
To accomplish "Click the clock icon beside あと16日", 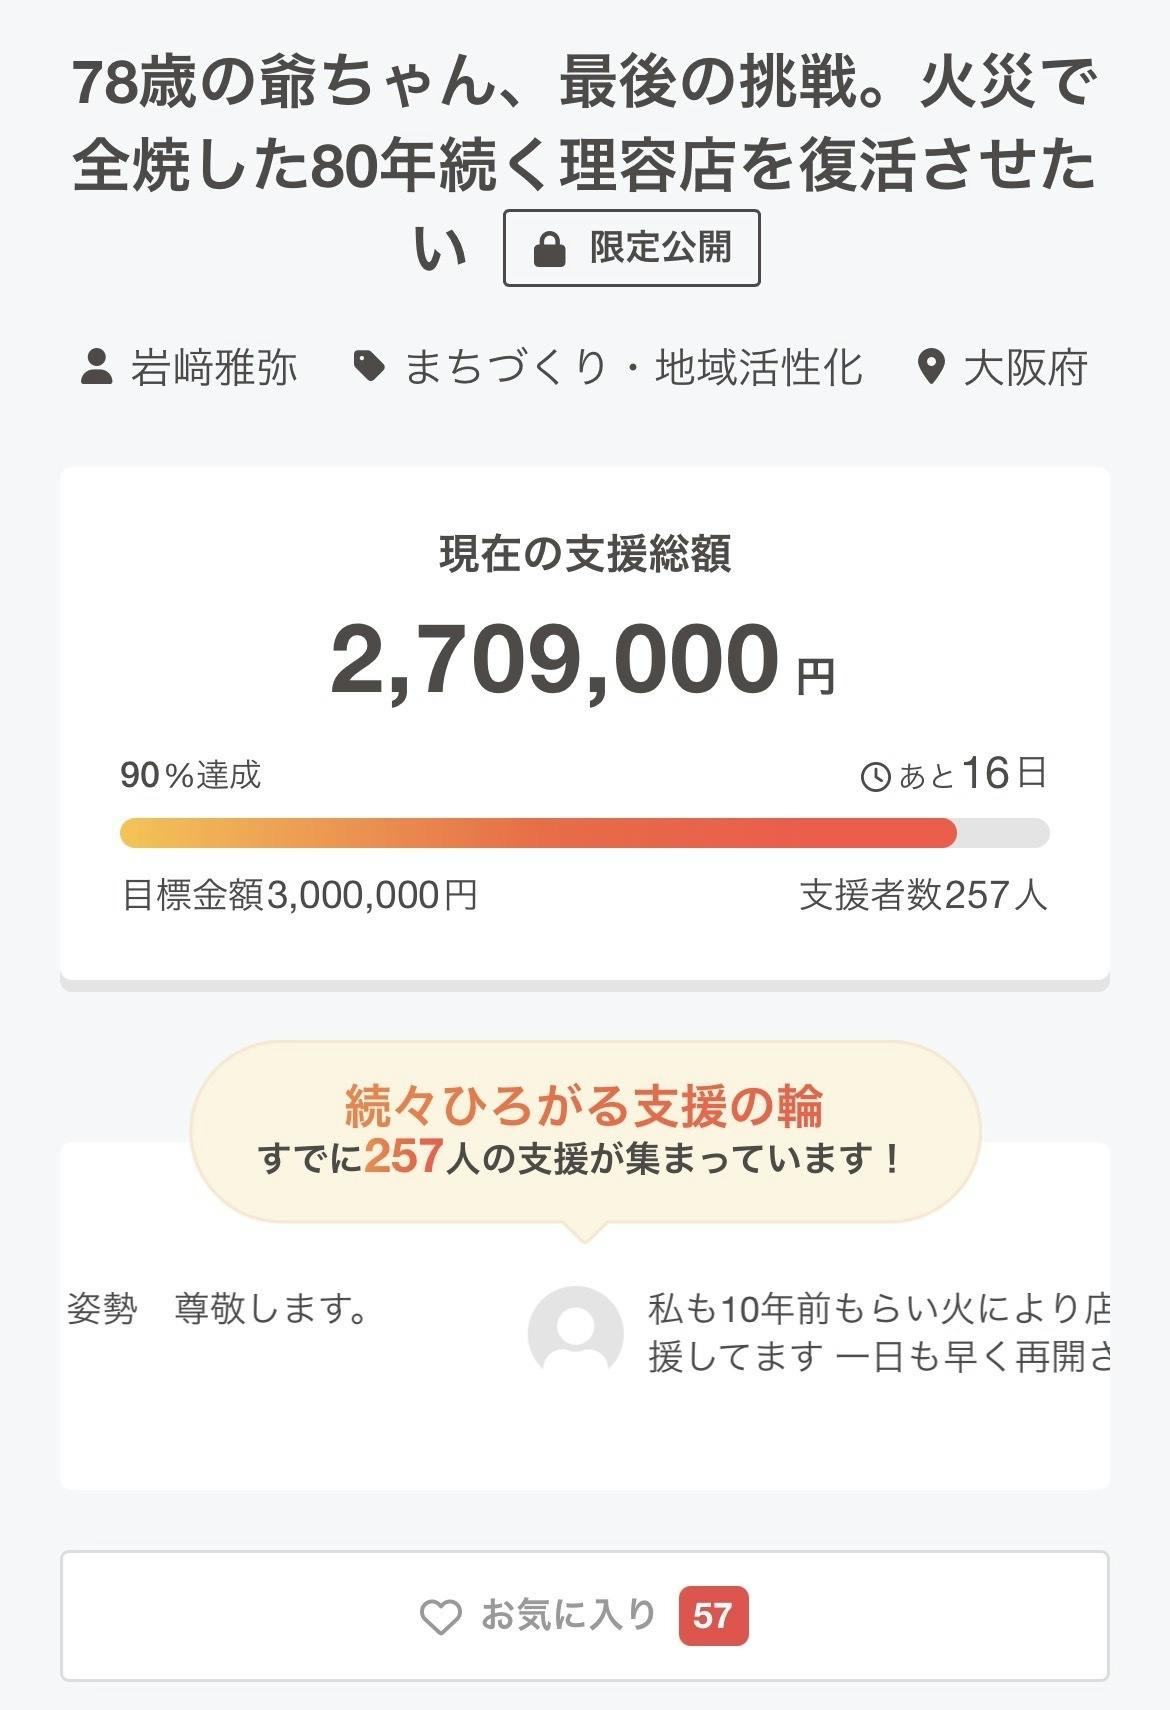I will click(875, 777).
